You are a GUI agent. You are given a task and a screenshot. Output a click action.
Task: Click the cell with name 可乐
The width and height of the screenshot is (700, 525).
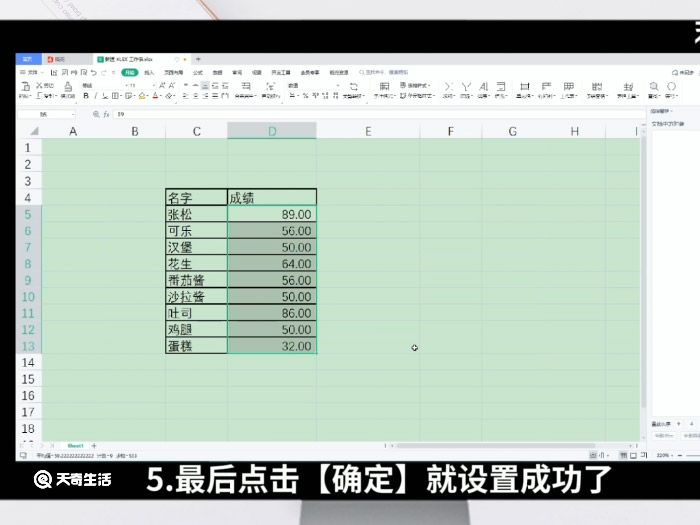(x=196, y=231)
